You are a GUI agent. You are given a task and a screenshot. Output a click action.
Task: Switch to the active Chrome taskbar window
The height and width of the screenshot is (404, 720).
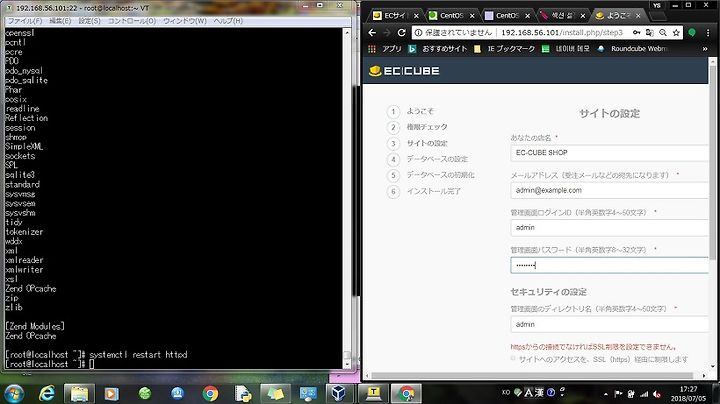pyautogui.click(x=406, y=393)
